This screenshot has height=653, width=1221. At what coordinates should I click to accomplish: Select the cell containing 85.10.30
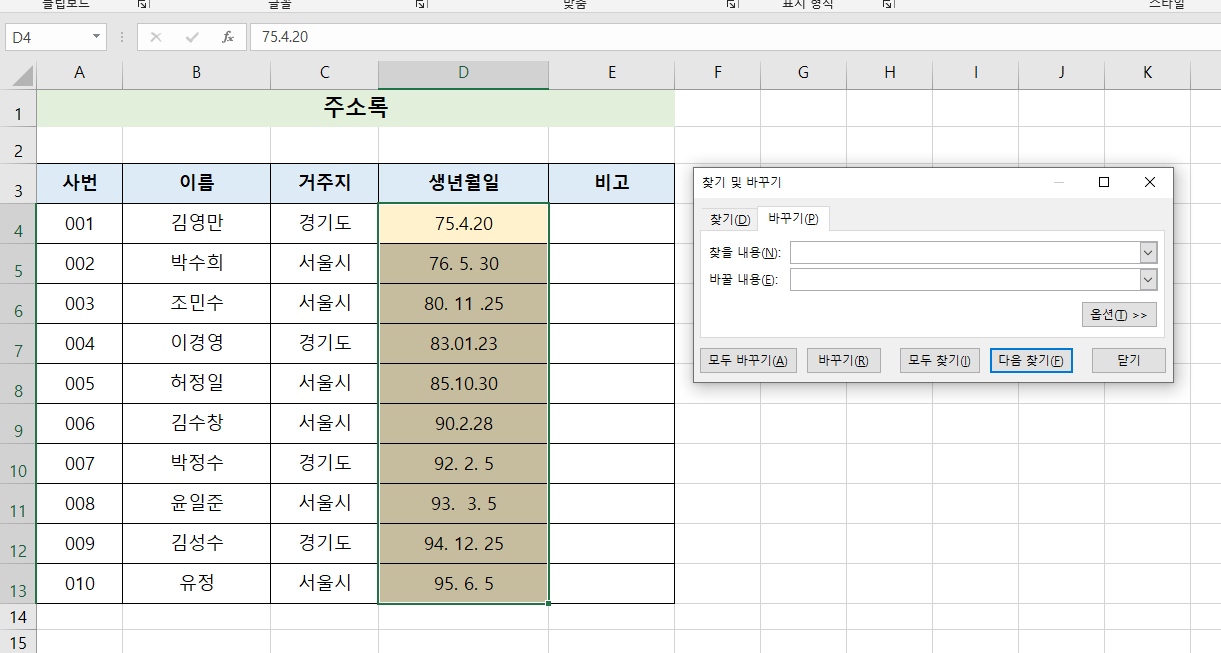click(x=463, y=383)
